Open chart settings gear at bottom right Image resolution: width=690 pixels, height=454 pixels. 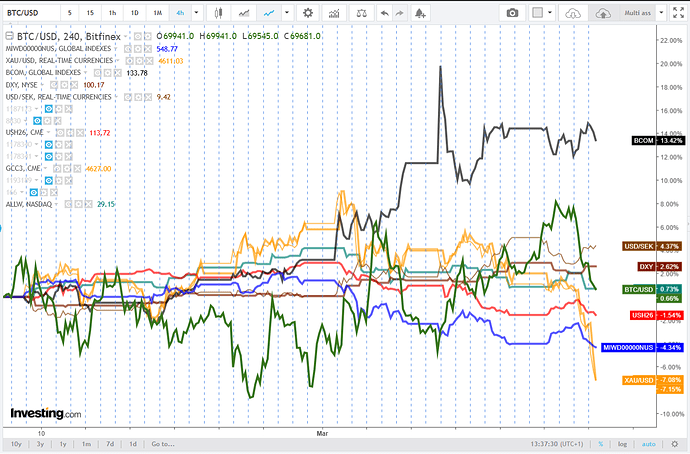(675, 444)
